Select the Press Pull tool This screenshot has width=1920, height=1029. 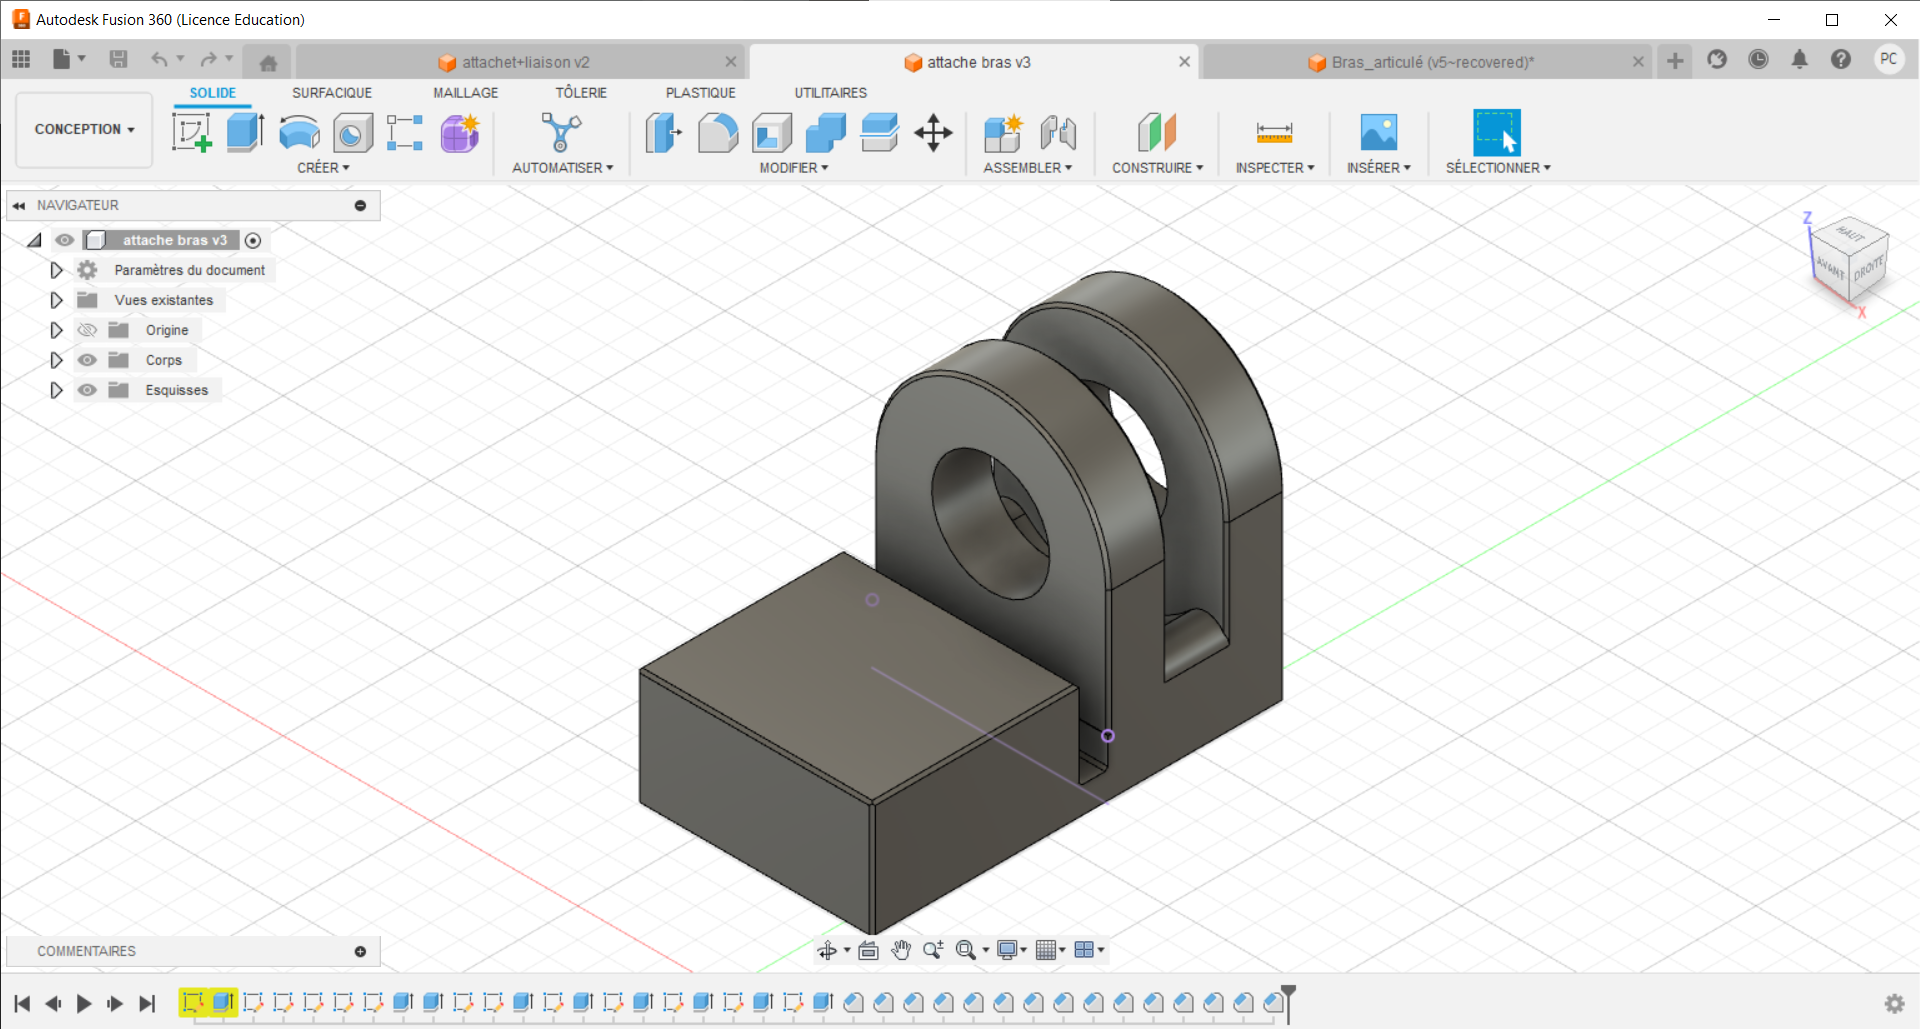pos(663,132)
